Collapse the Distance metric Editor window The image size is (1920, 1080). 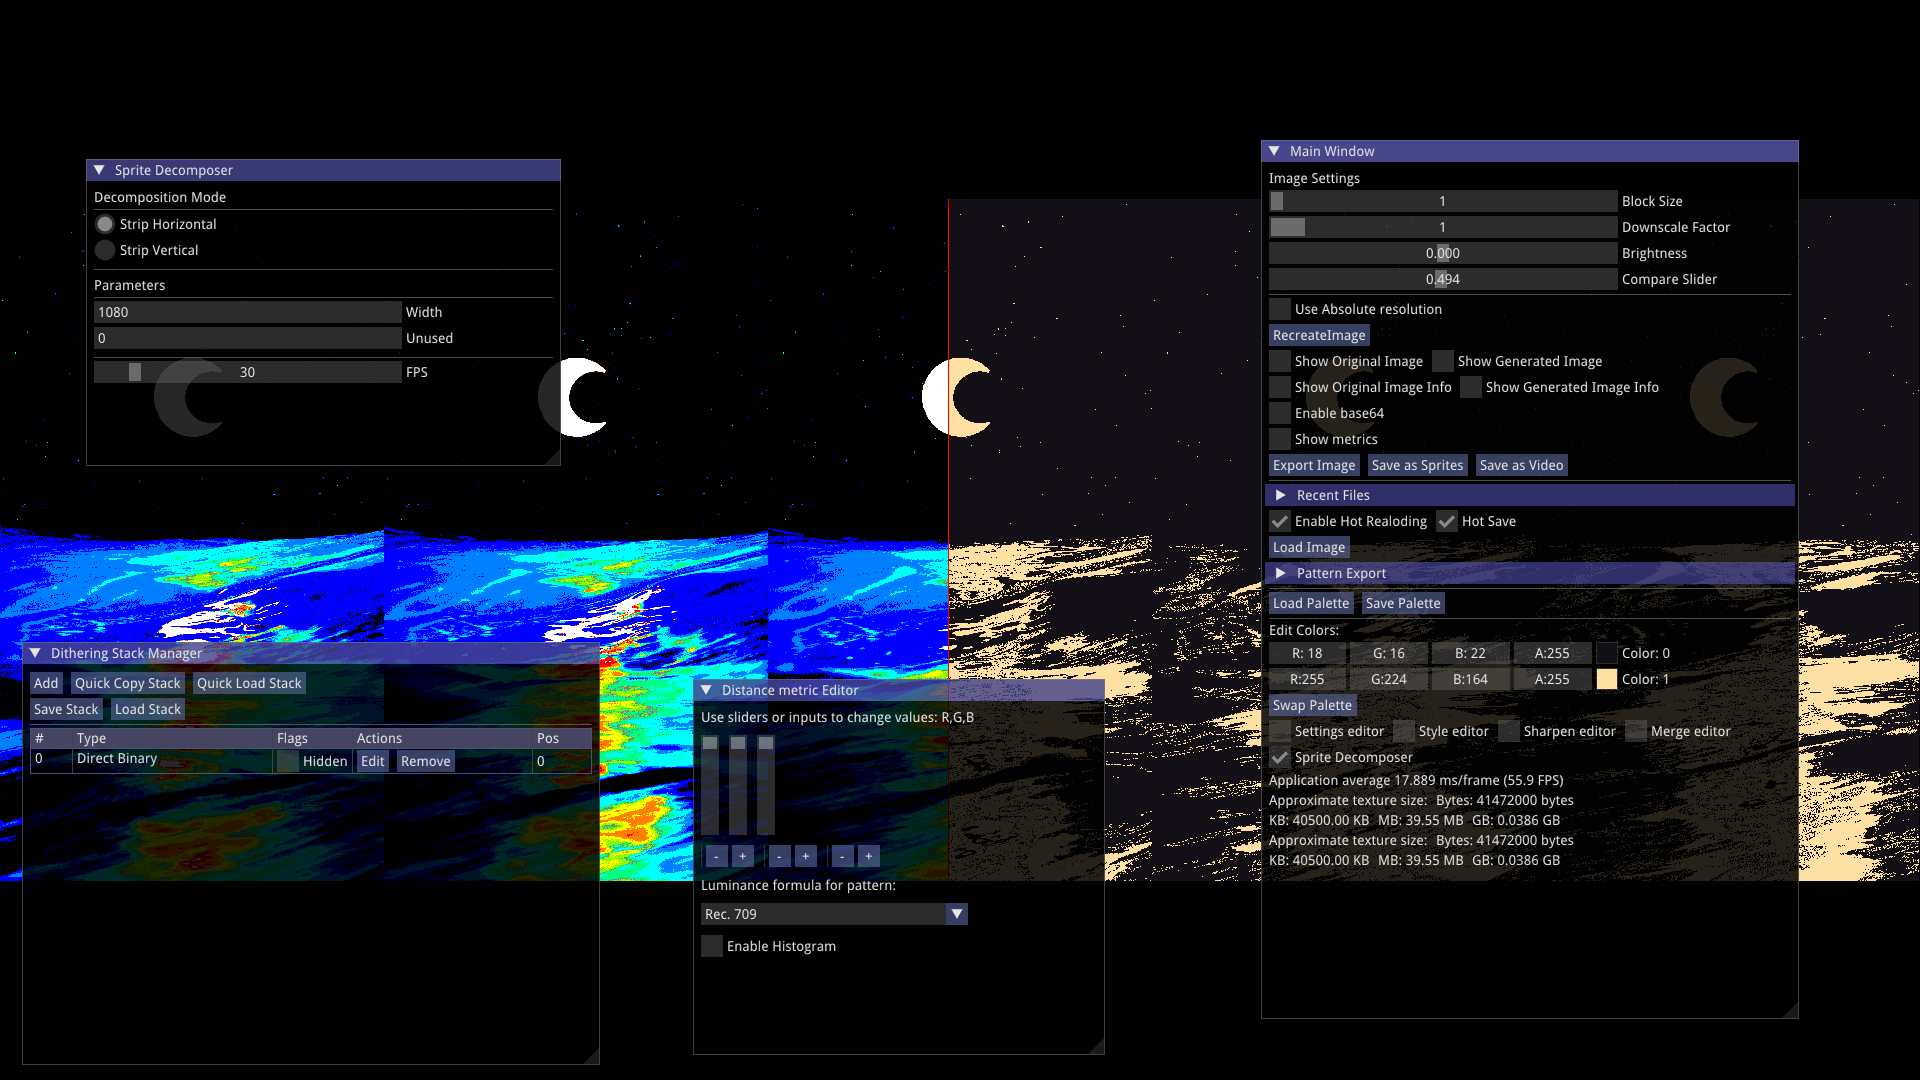coord(706,690)
